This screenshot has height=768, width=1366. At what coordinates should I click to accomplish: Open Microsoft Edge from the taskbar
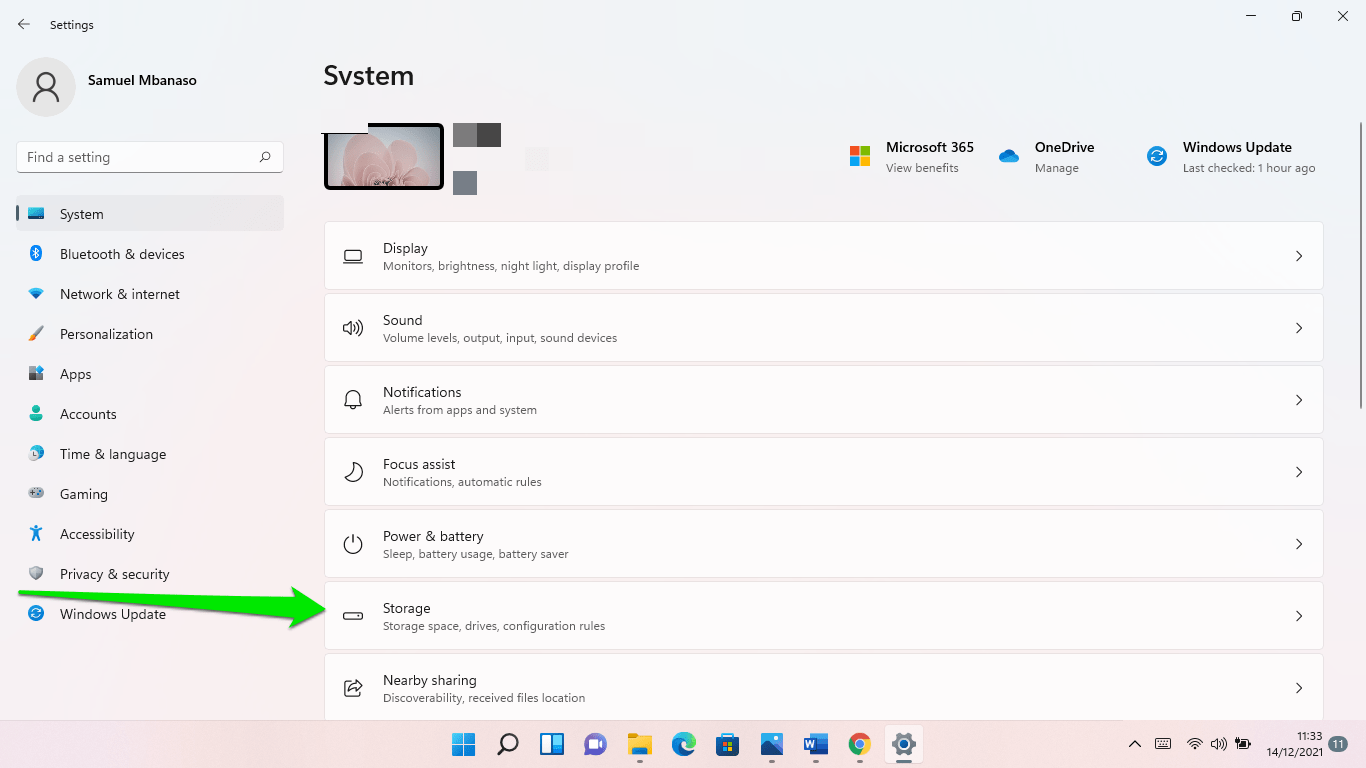(684, 744)
